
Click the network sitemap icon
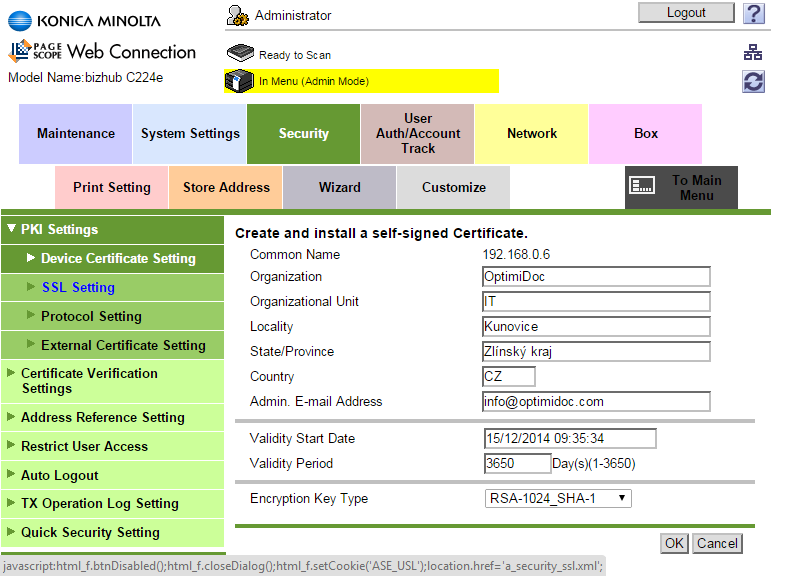coord(754,53)
